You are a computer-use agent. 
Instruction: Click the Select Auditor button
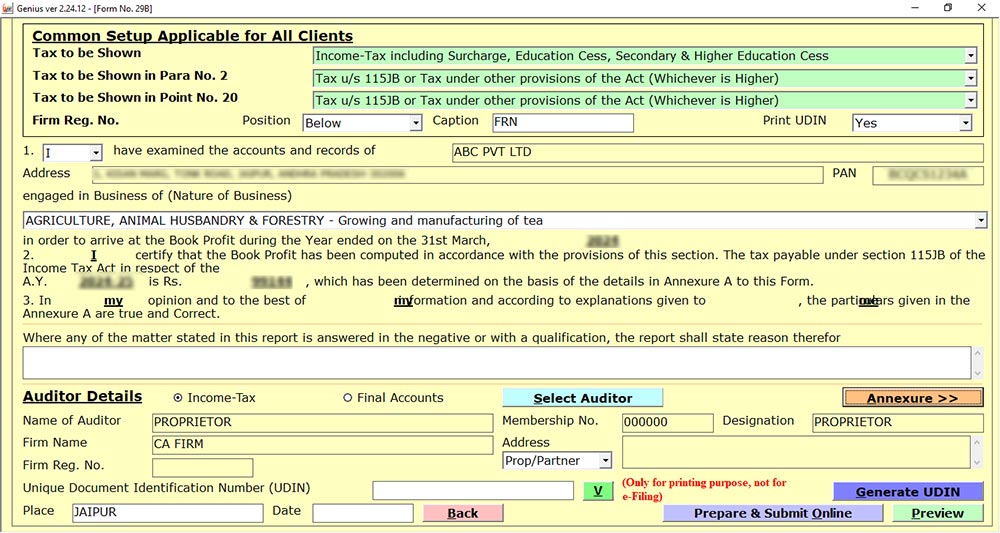[x=582, y=398]
